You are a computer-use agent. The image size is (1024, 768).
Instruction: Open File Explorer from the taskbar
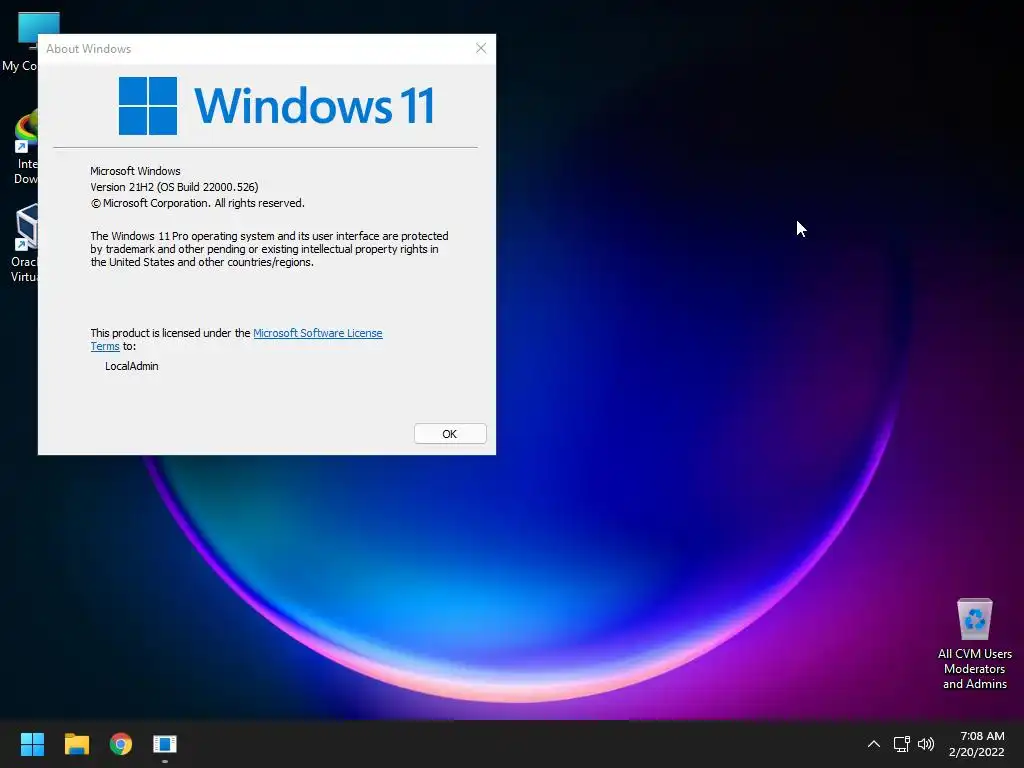(x=76, y=744)
